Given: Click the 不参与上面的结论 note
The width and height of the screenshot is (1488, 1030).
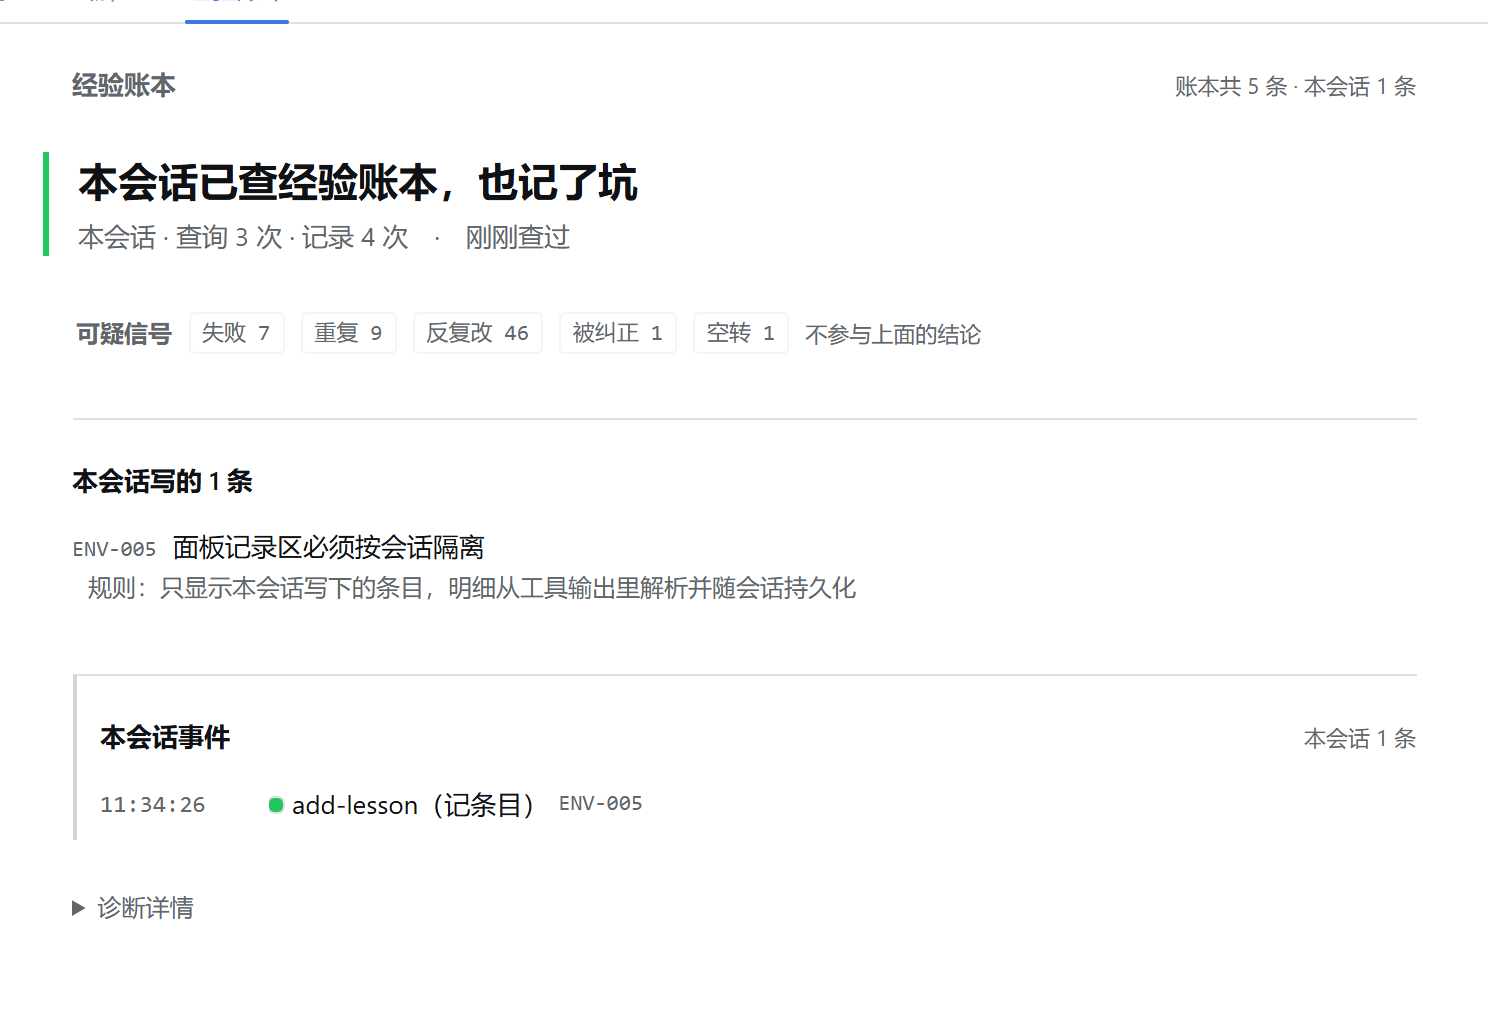Looking at the screenshot, I should (893, 334).
